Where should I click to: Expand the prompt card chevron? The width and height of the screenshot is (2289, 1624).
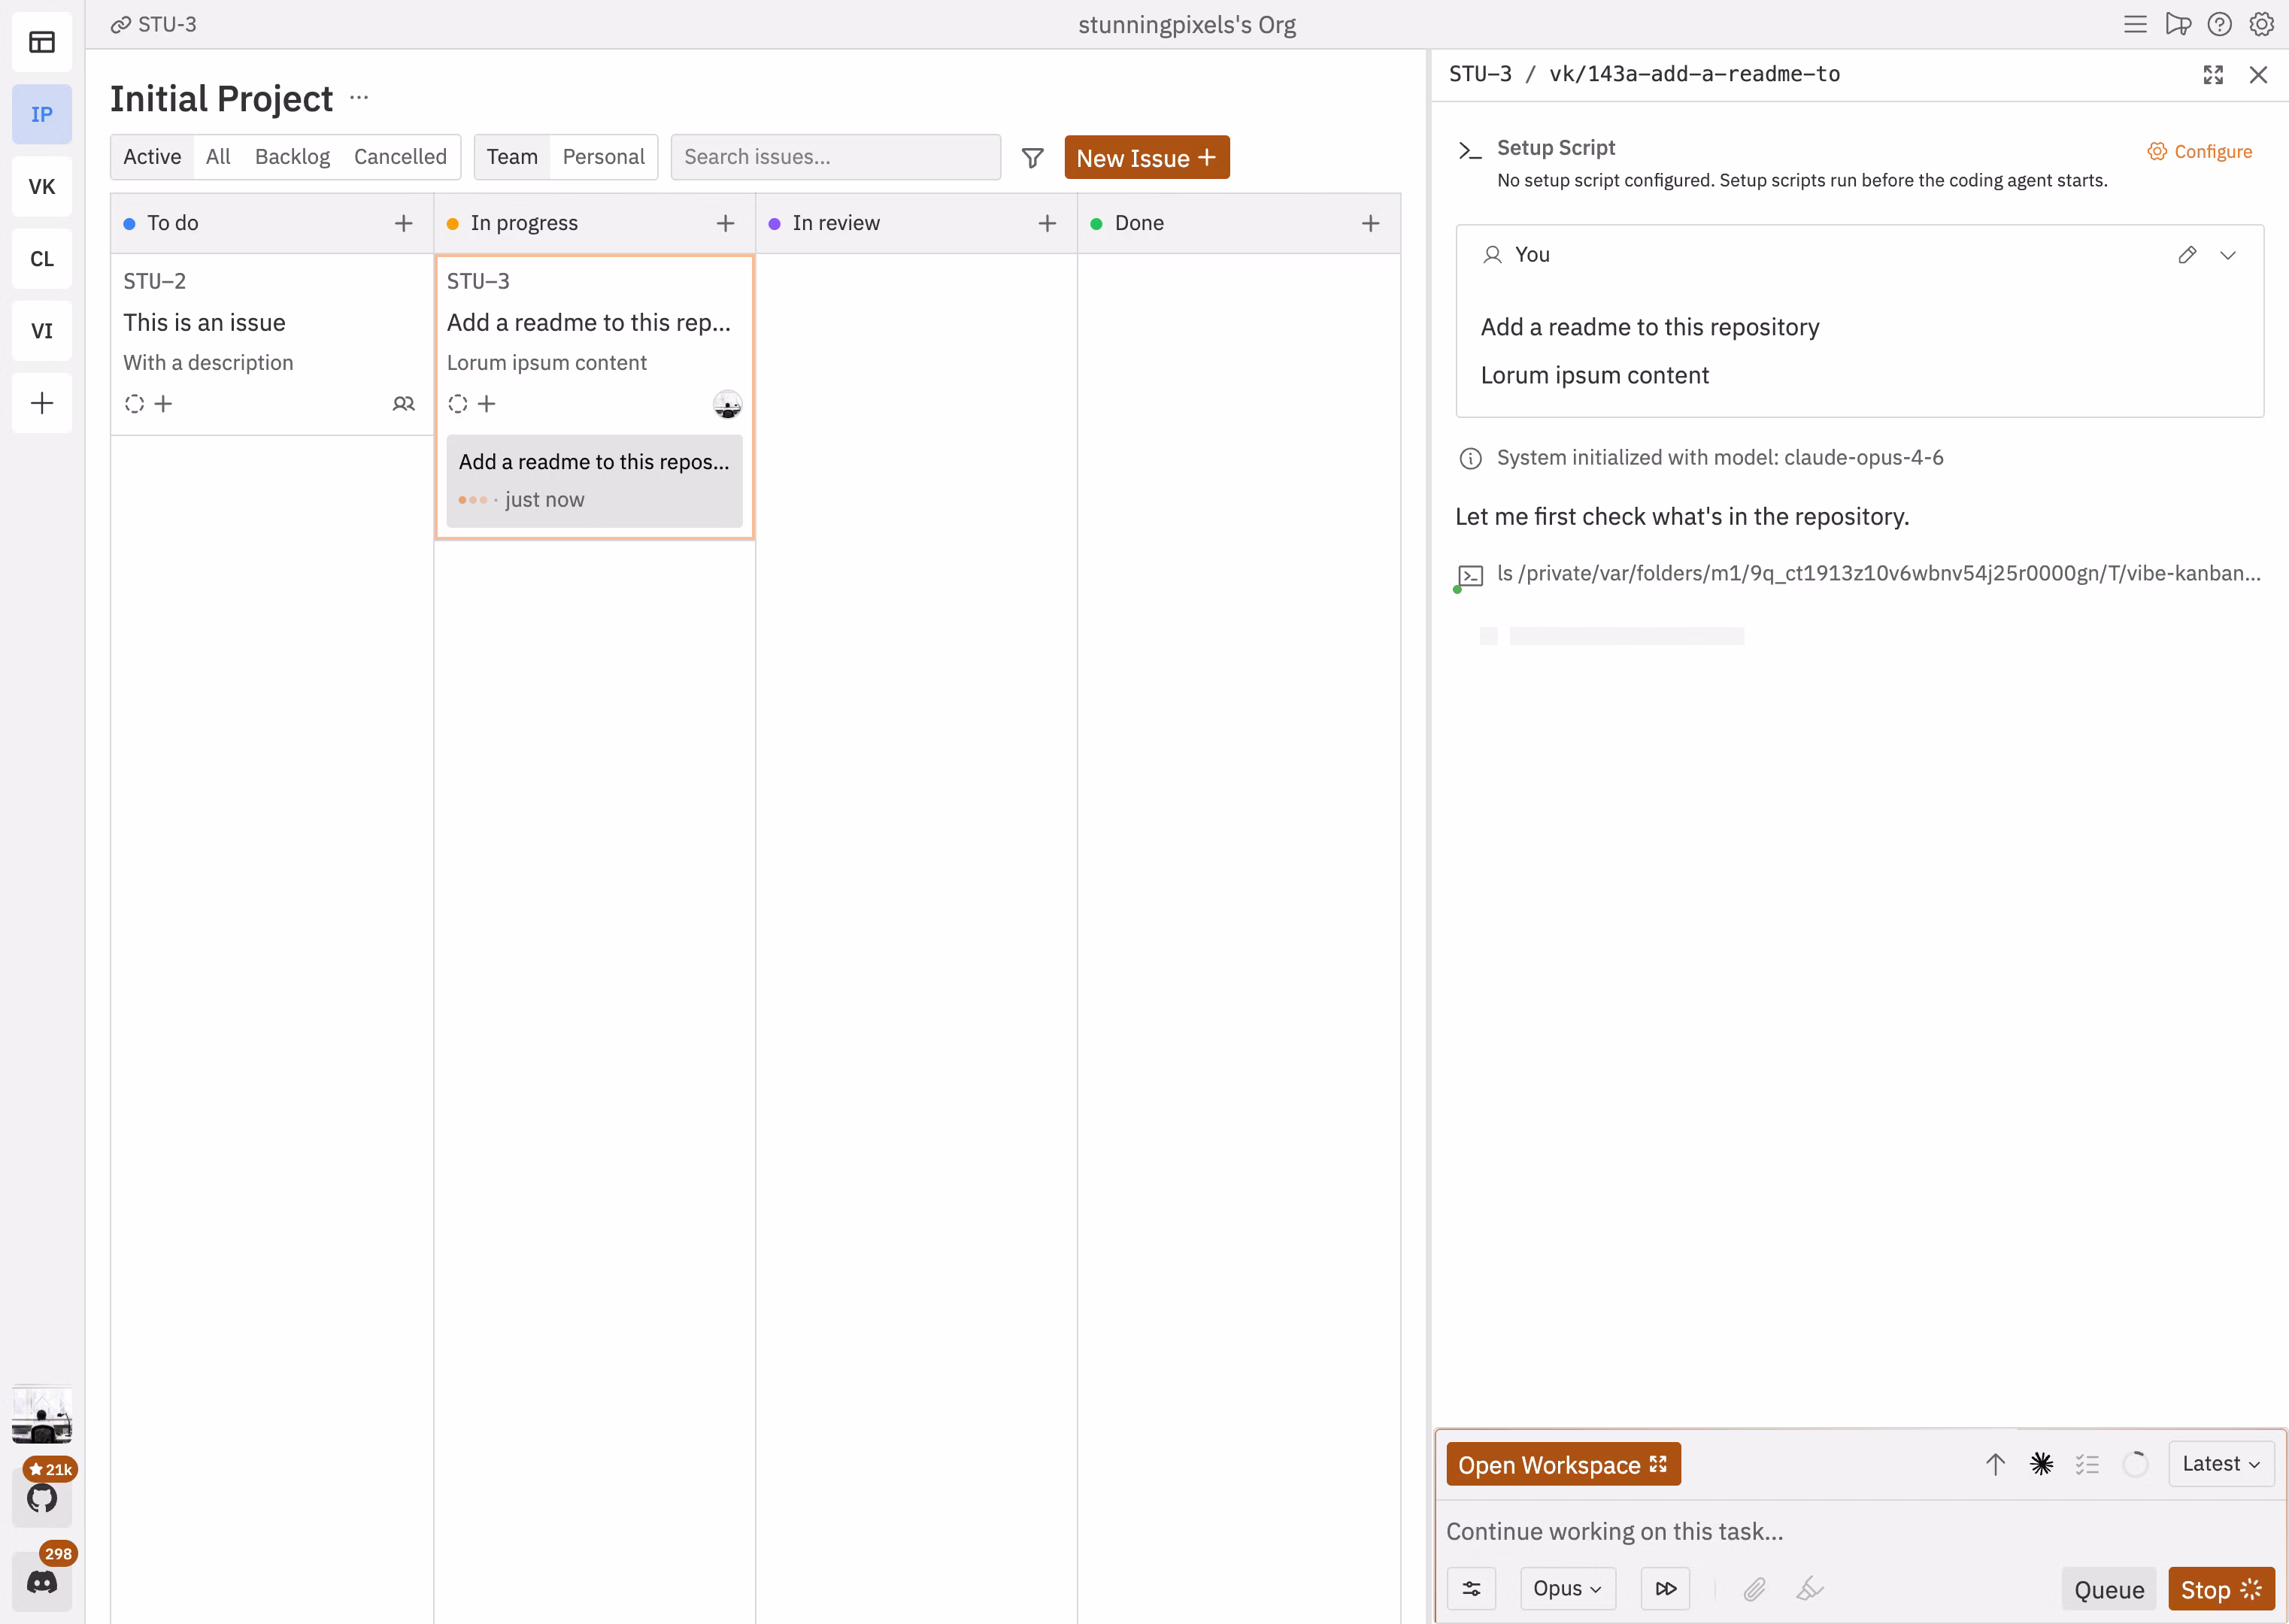point(2228,255)
